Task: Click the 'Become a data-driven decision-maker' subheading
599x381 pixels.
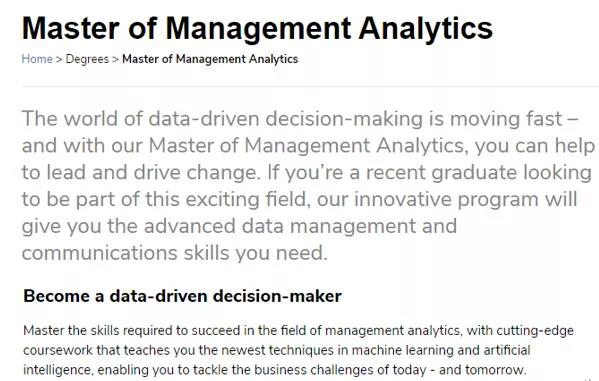Action: (x=183, y=296)
